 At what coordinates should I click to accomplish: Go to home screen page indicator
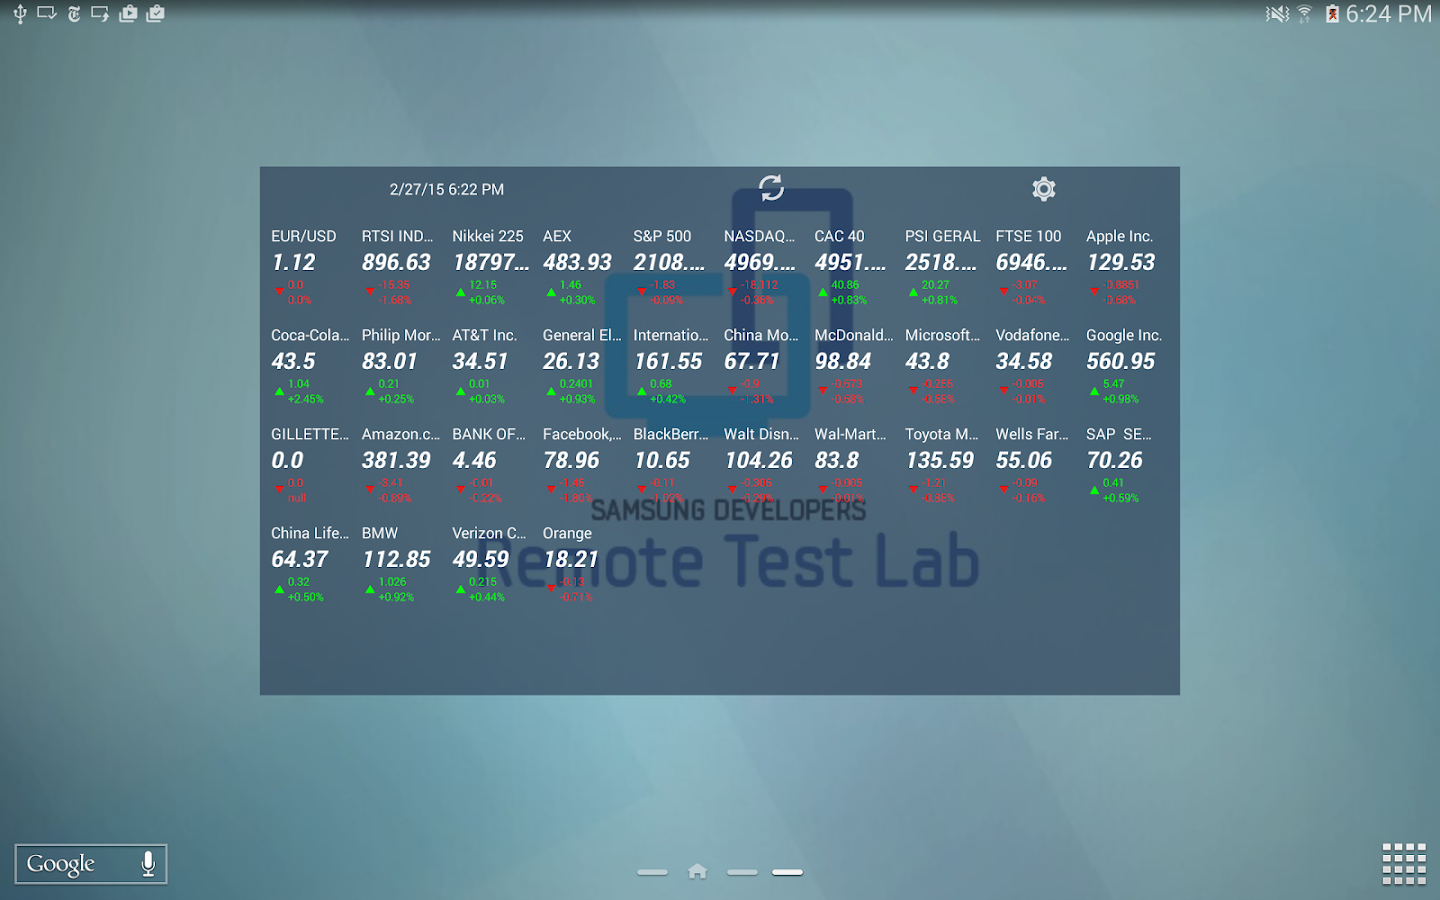[698, 872]
